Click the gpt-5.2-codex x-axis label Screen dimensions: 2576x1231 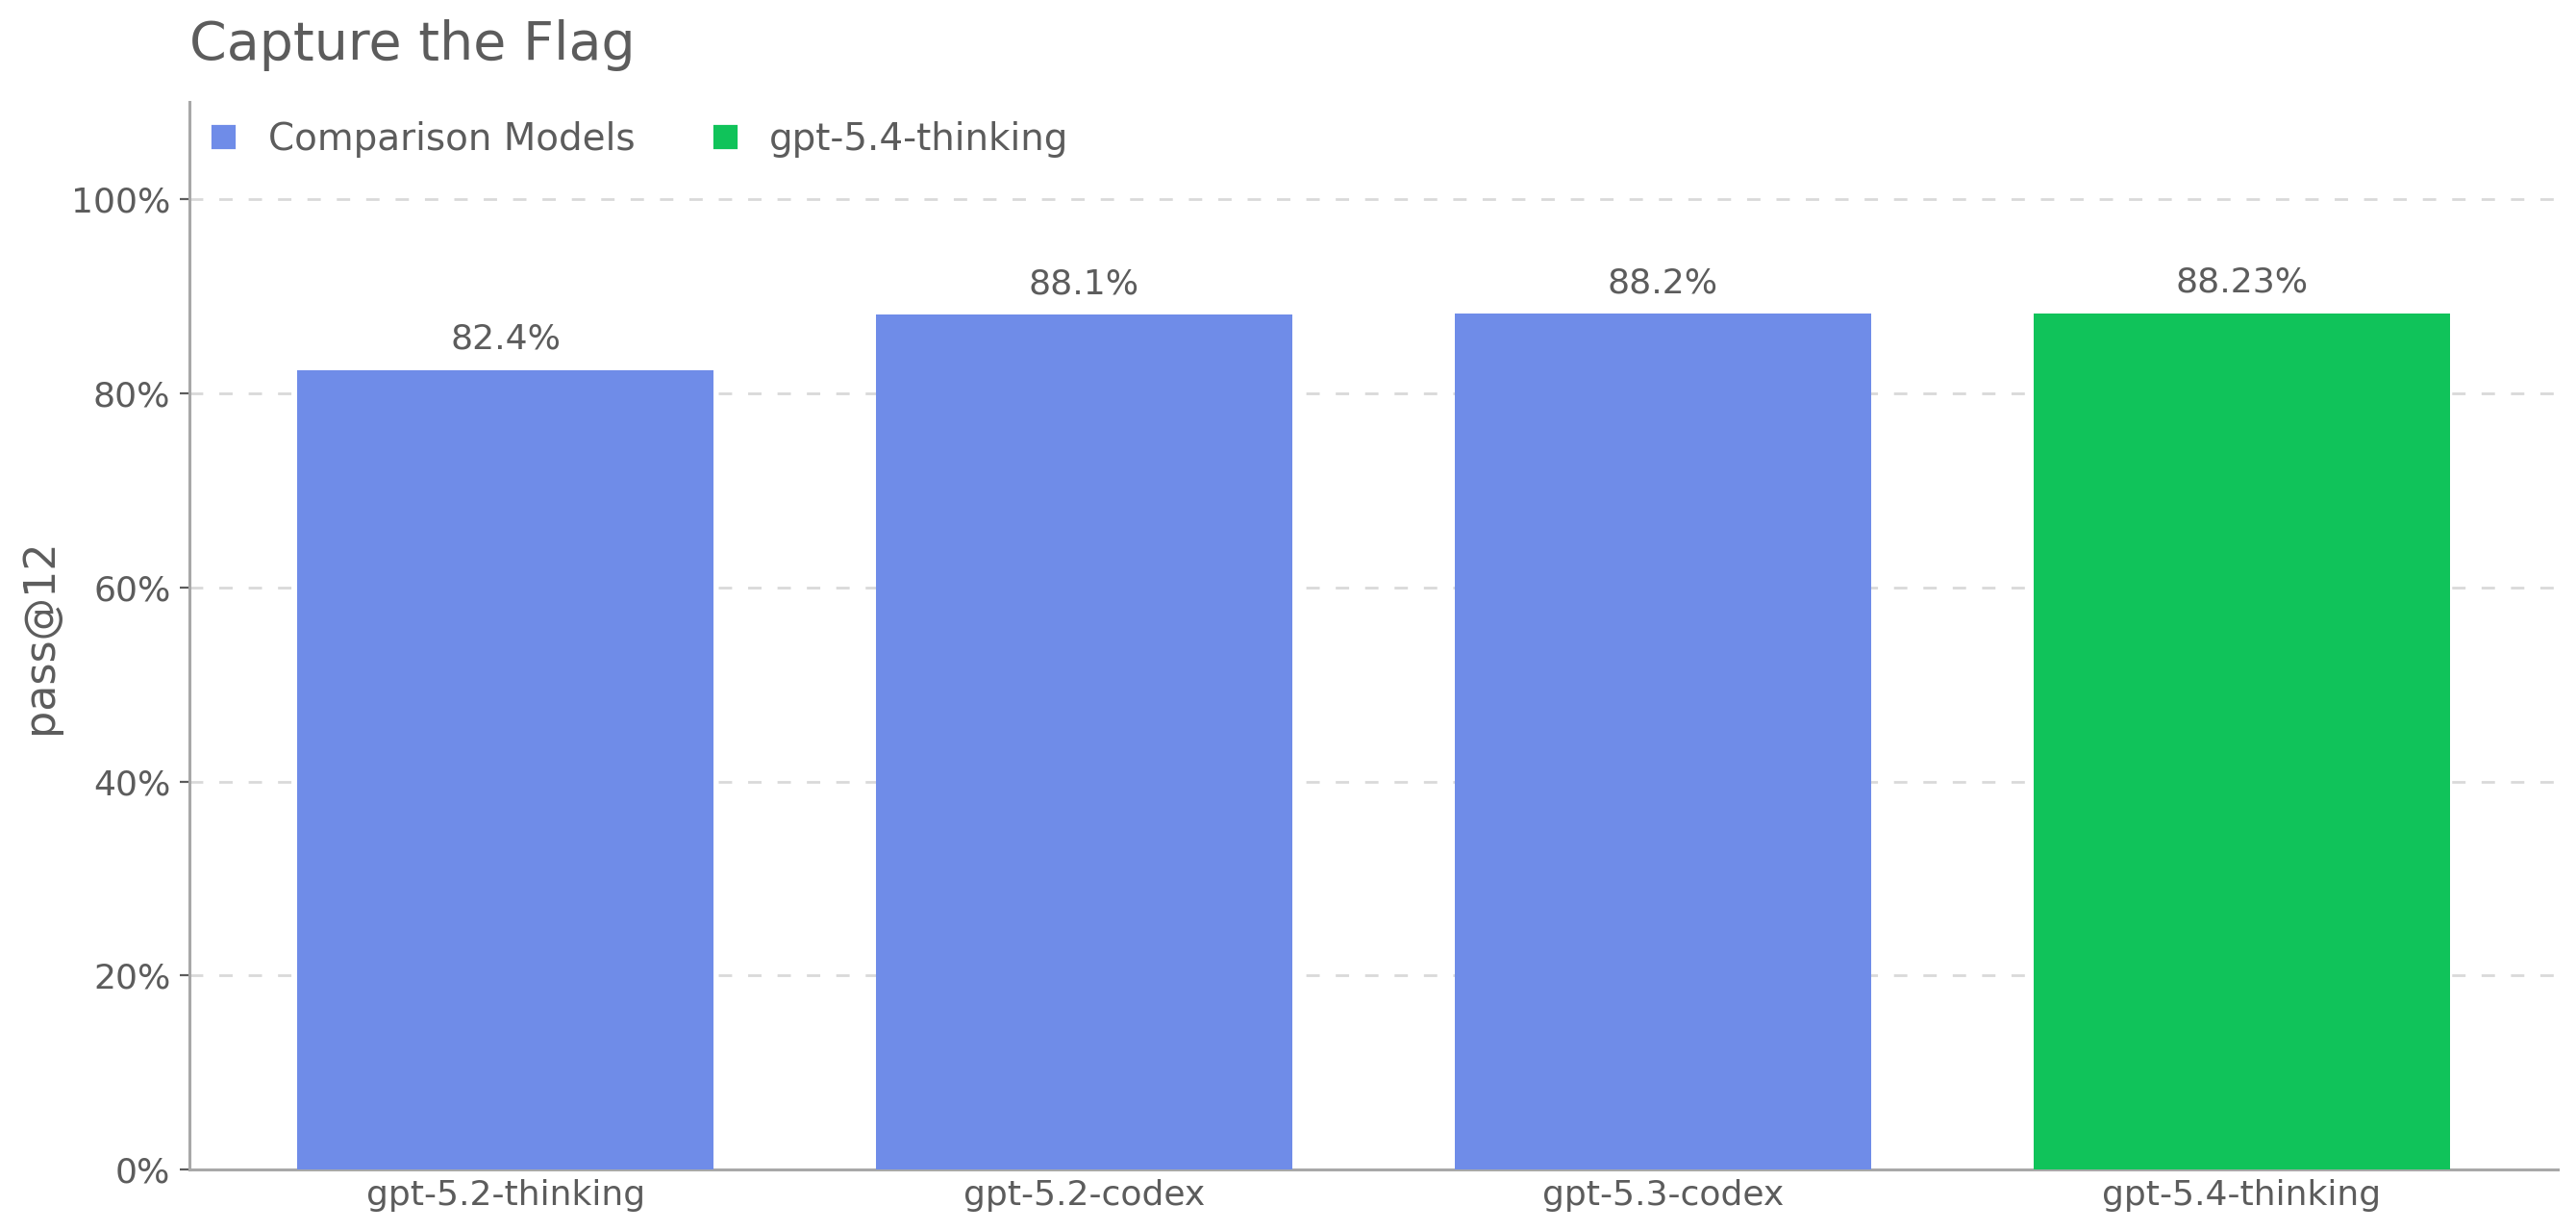coord(1083,1194)
